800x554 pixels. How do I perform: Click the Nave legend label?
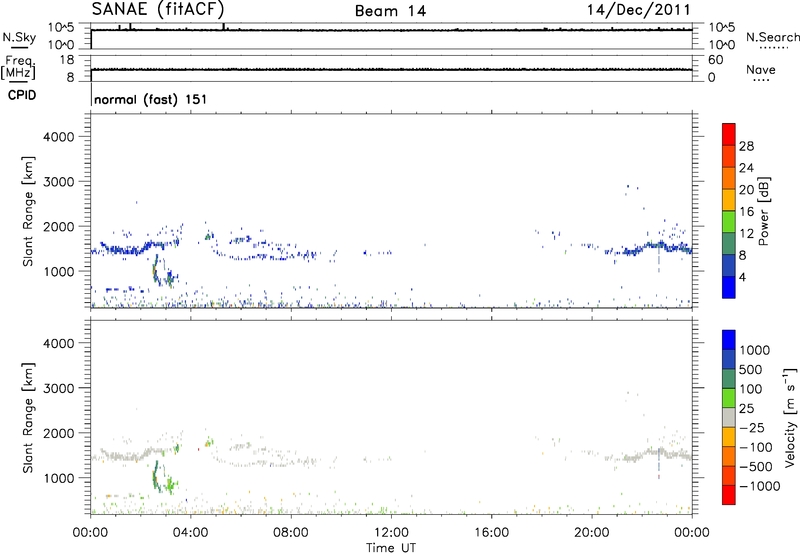point(761,69)
